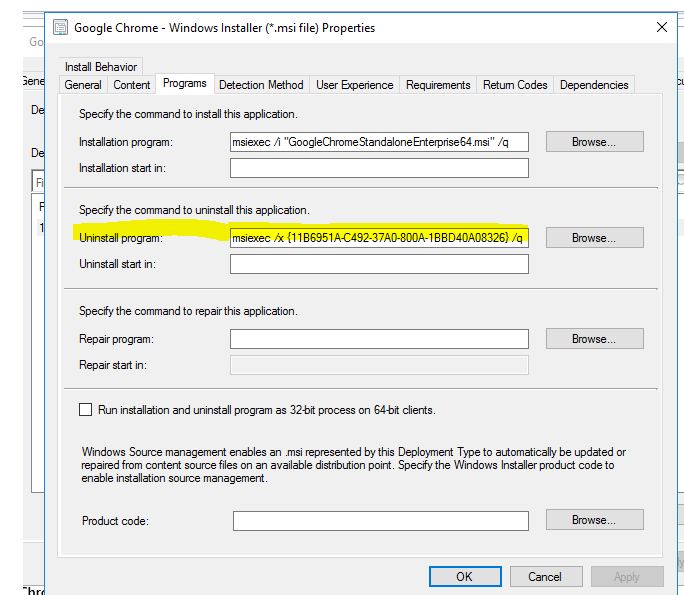Browse for the repair program
The image size is (684, 595).
[595, 339]
